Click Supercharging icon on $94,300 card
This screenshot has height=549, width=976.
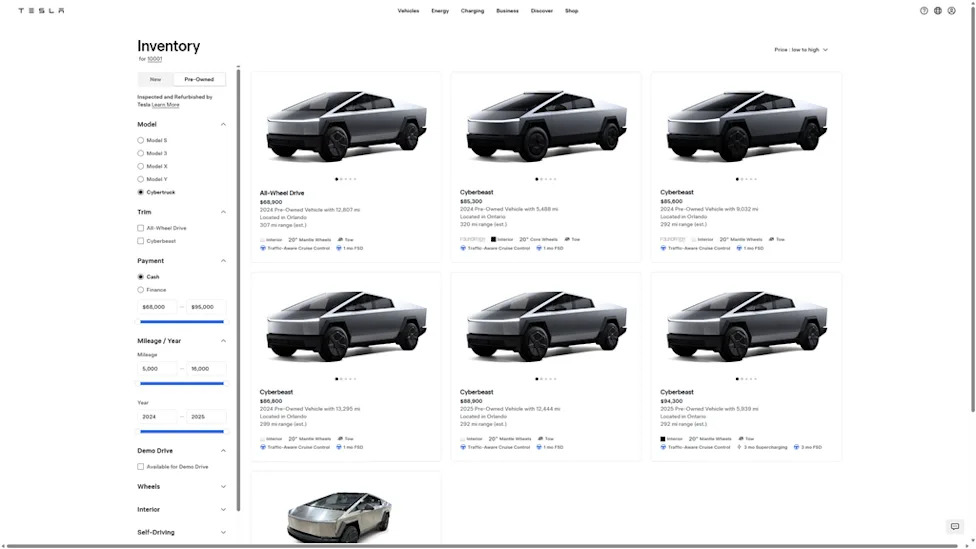[x=739, y=447]
